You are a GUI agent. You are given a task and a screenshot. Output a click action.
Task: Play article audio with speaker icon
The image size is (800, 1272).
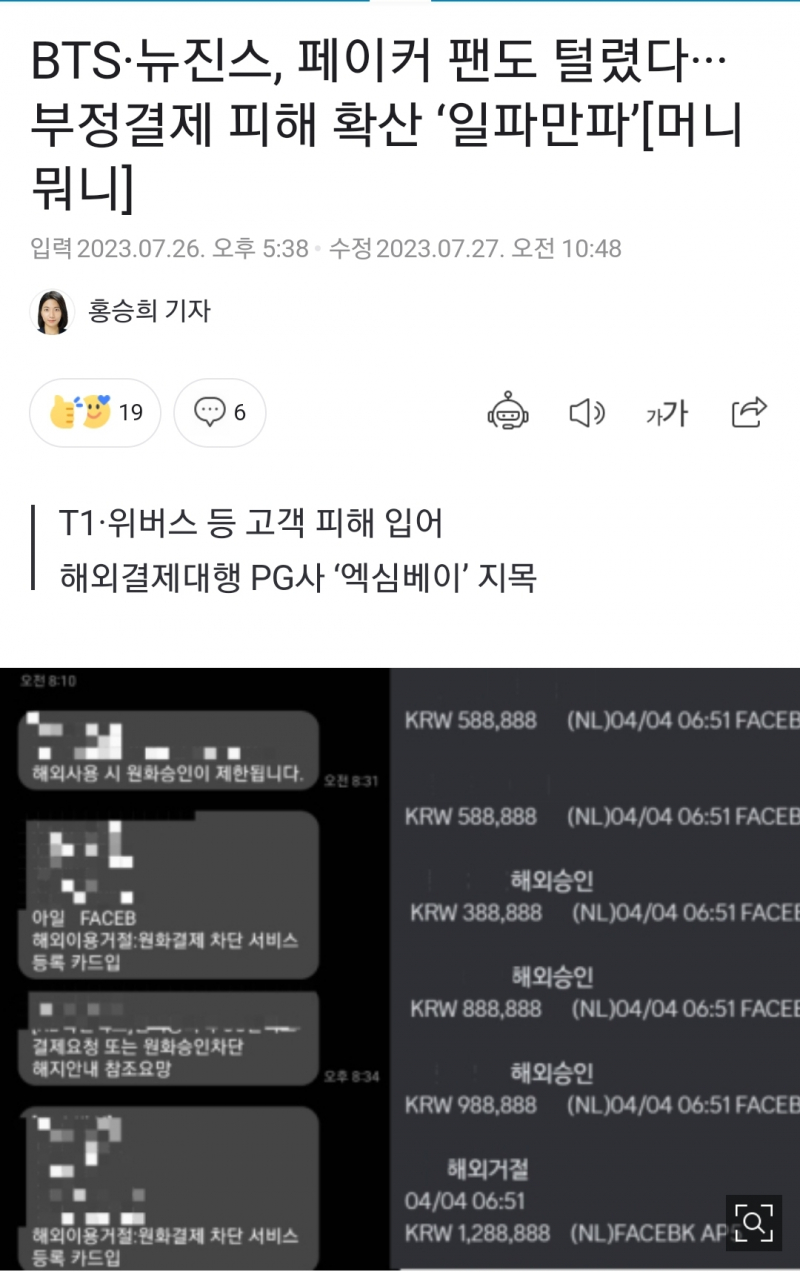click(x=587, y=412)
